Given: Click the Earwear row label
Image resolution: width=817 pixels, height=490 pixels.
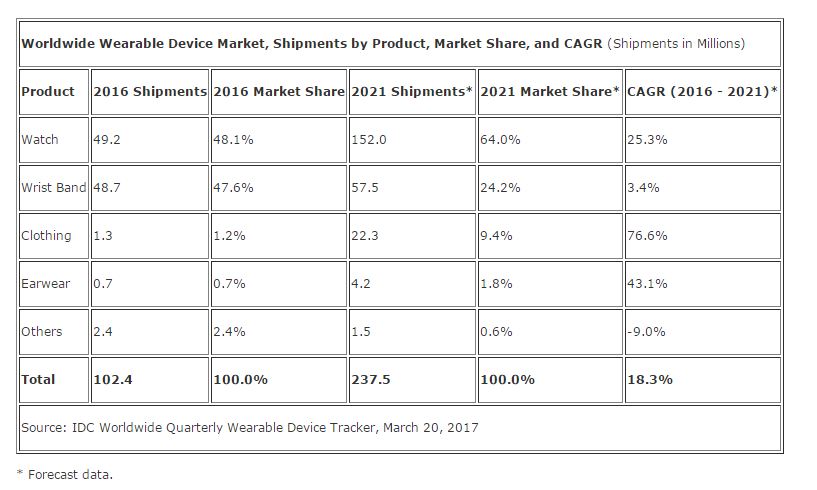Looking at the screenshot, I should coord(46,283).
